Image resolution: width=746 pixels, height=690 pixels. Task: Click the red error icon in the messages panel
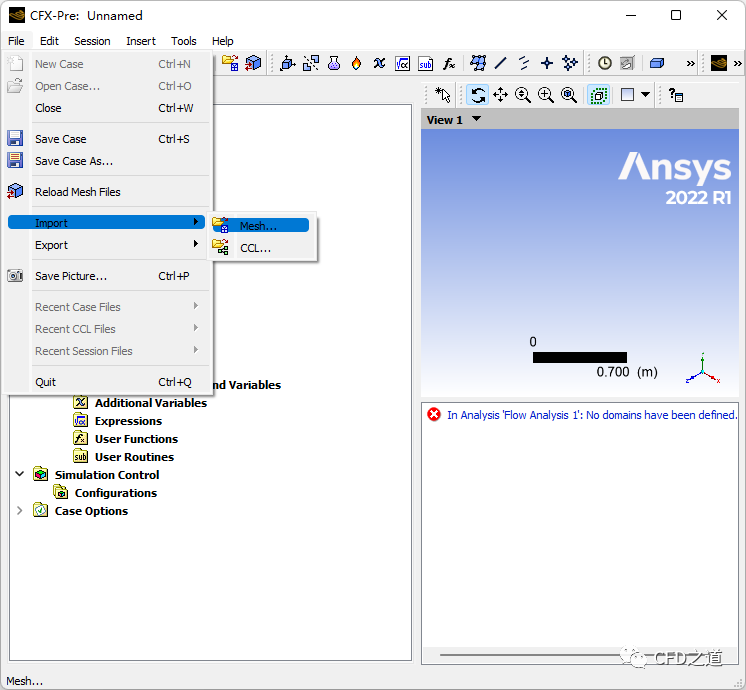tap(434, 414)
